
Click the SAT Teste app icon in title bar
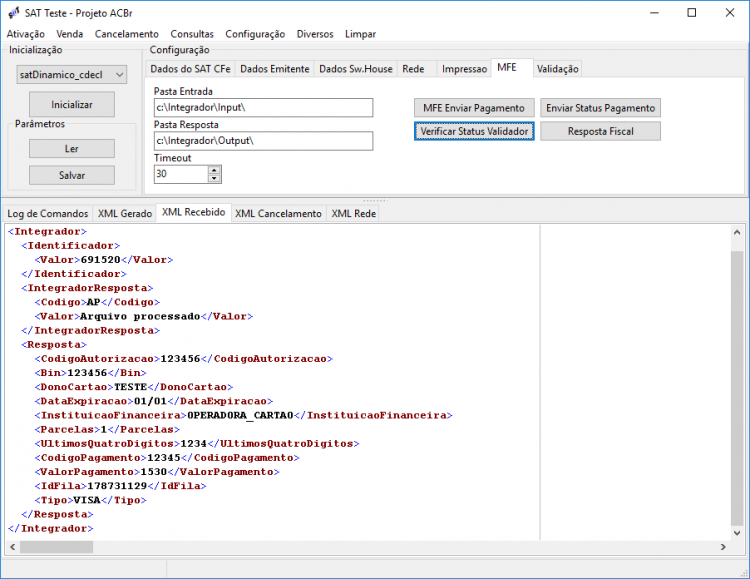click(x=14, y=12)
